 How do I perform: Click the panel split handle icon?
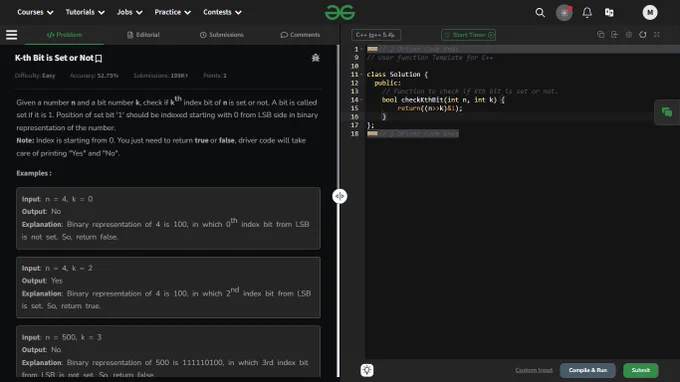pos(340,196)
